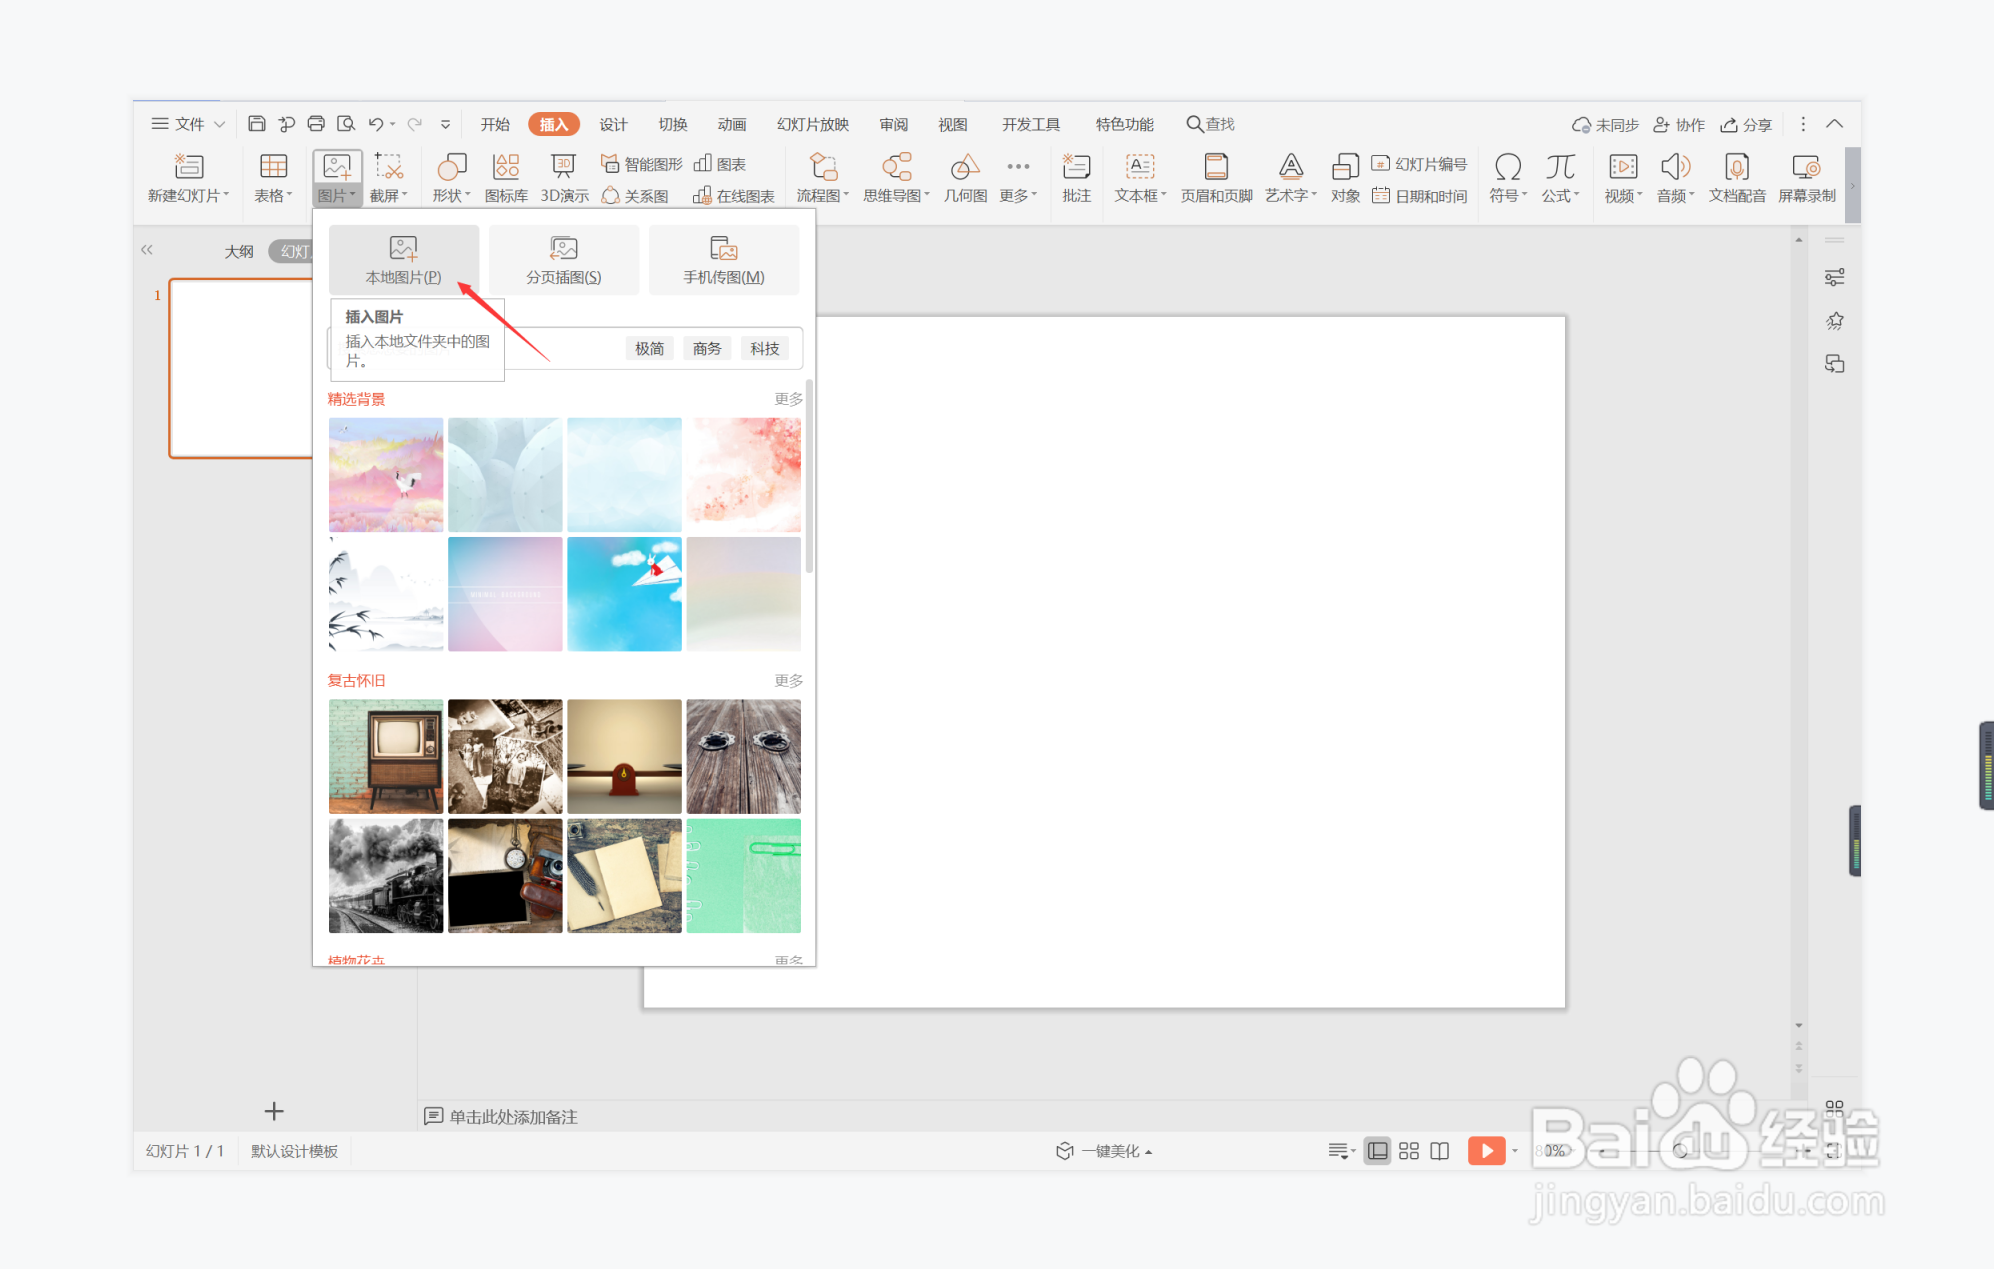This screenshot has width=1994, height=1269.
Task: Insert Word Art (艺术字)
Action: (x=1291, y=178)
